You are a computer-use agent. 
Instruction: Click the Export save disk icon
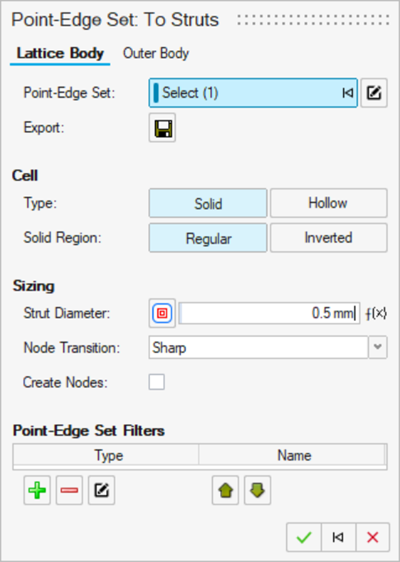click(162, 128)
